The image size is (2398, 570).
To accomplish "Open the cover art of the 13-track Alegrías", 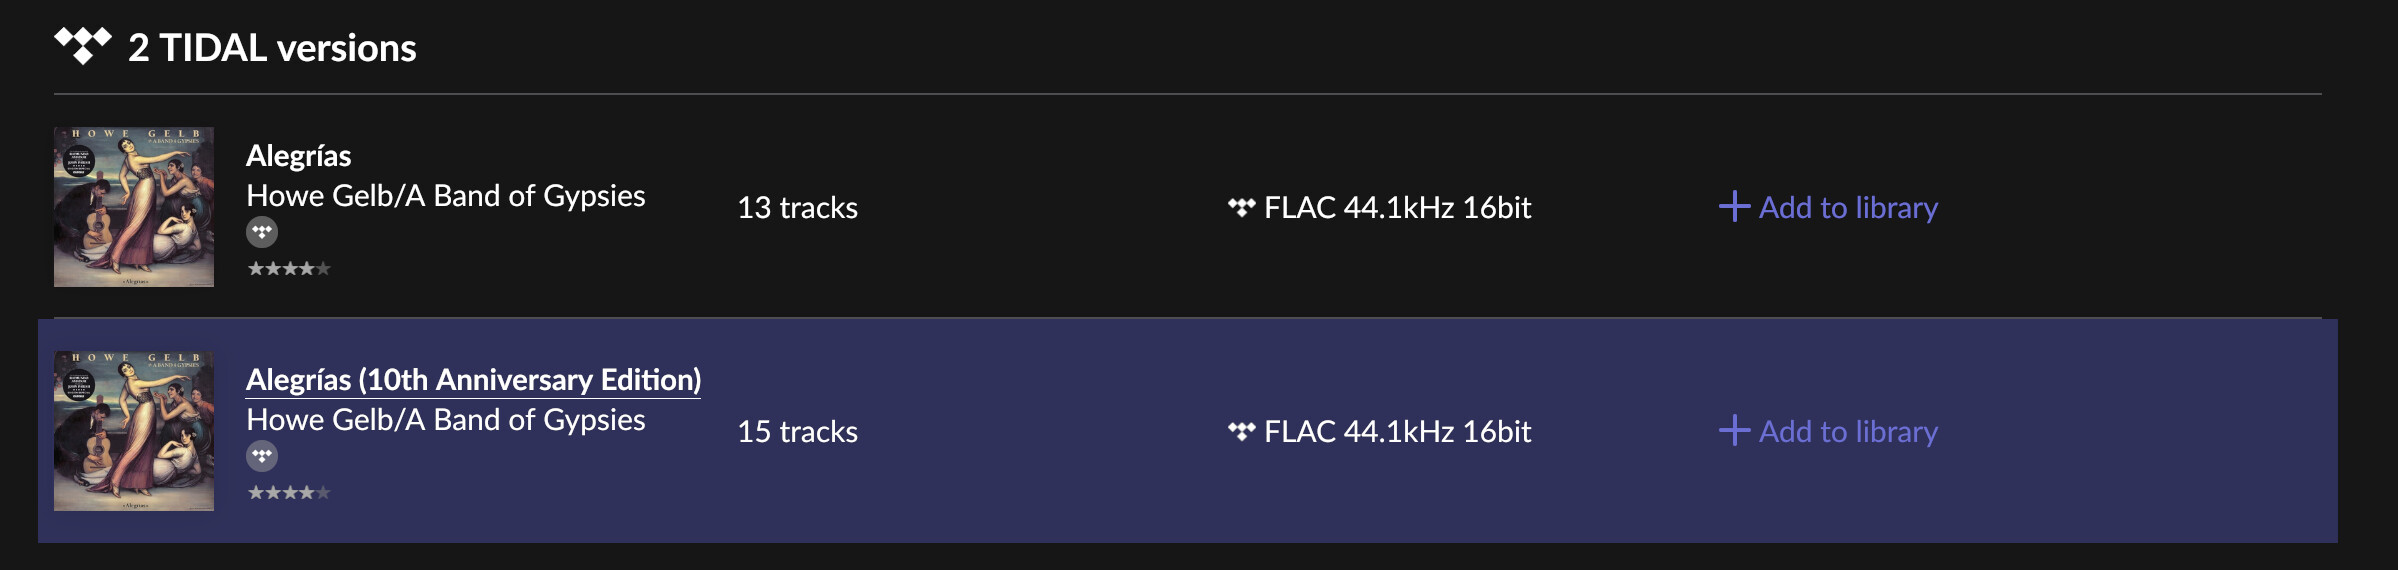I will 134,207.
